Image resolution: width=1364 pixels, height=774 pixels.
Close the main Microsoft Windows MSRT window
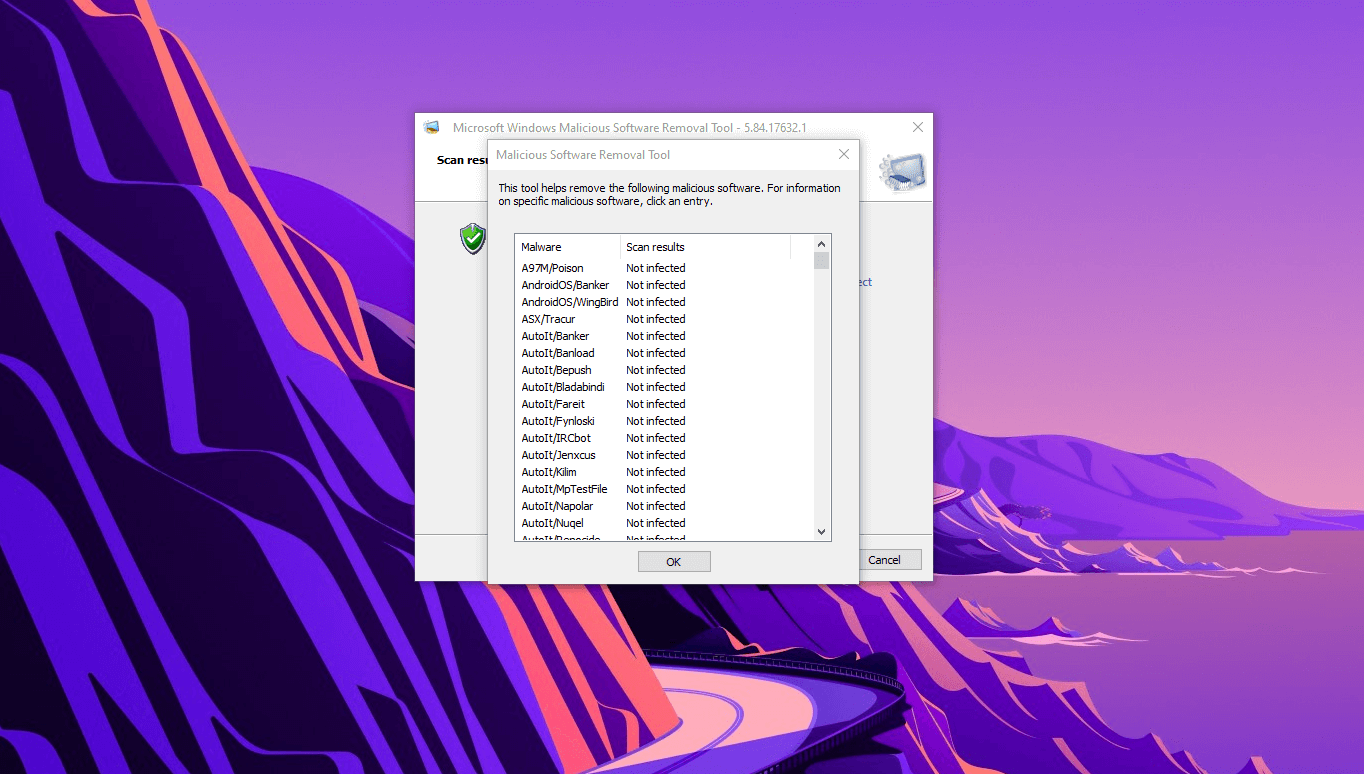917,127
